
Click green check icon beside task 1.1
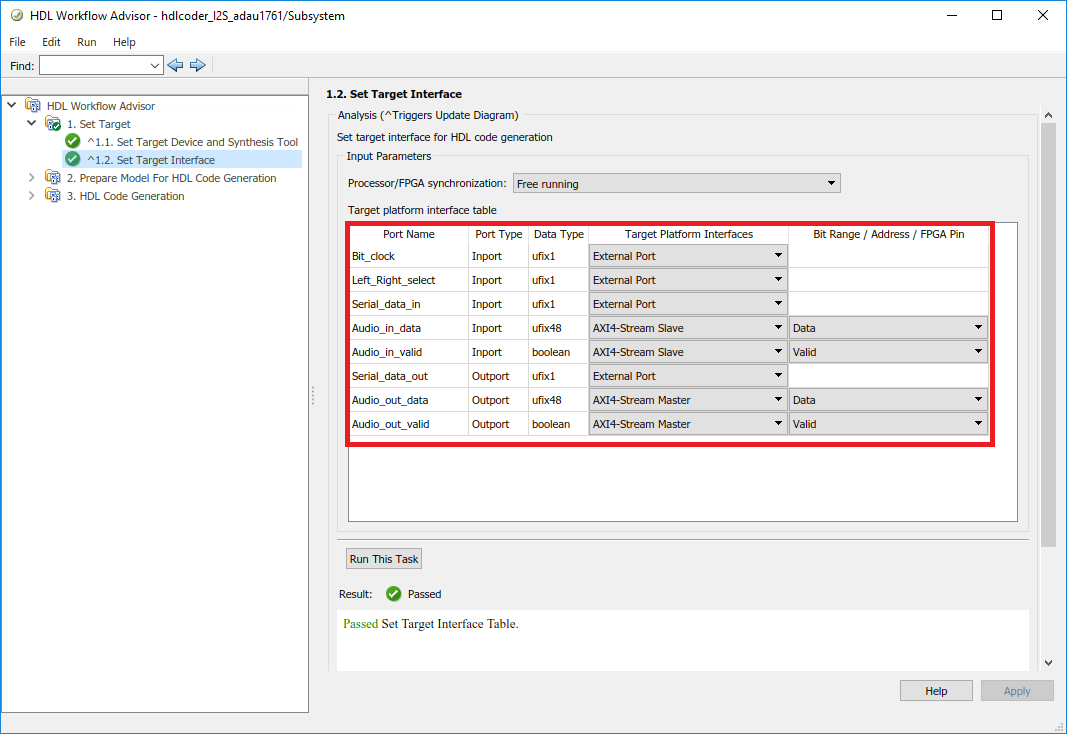coord(72,142)
